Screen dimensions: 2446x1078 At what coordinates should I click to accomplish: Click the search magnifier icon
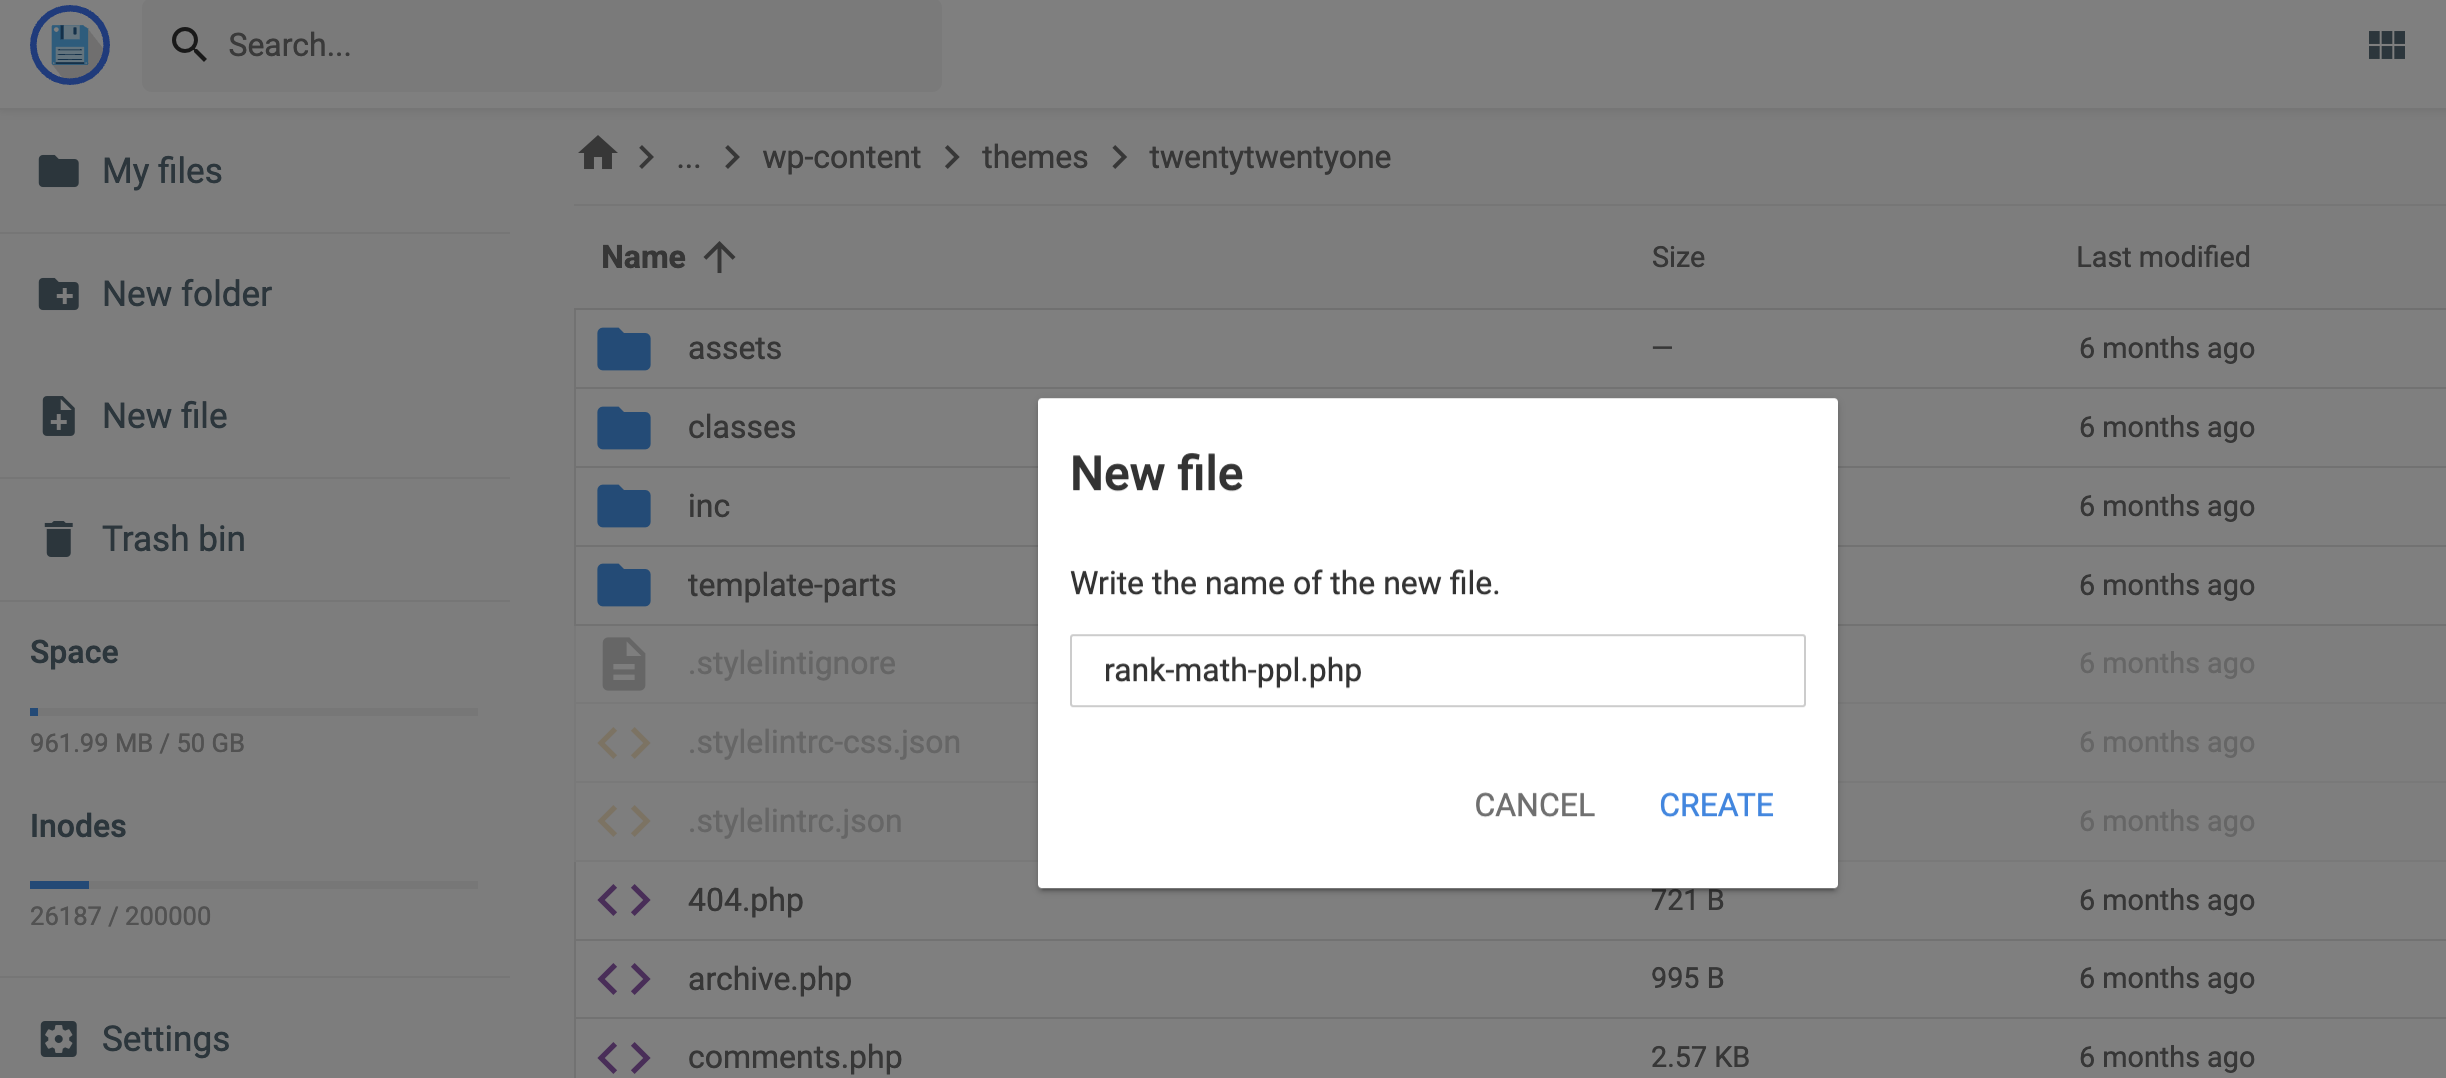click(189, 45)
